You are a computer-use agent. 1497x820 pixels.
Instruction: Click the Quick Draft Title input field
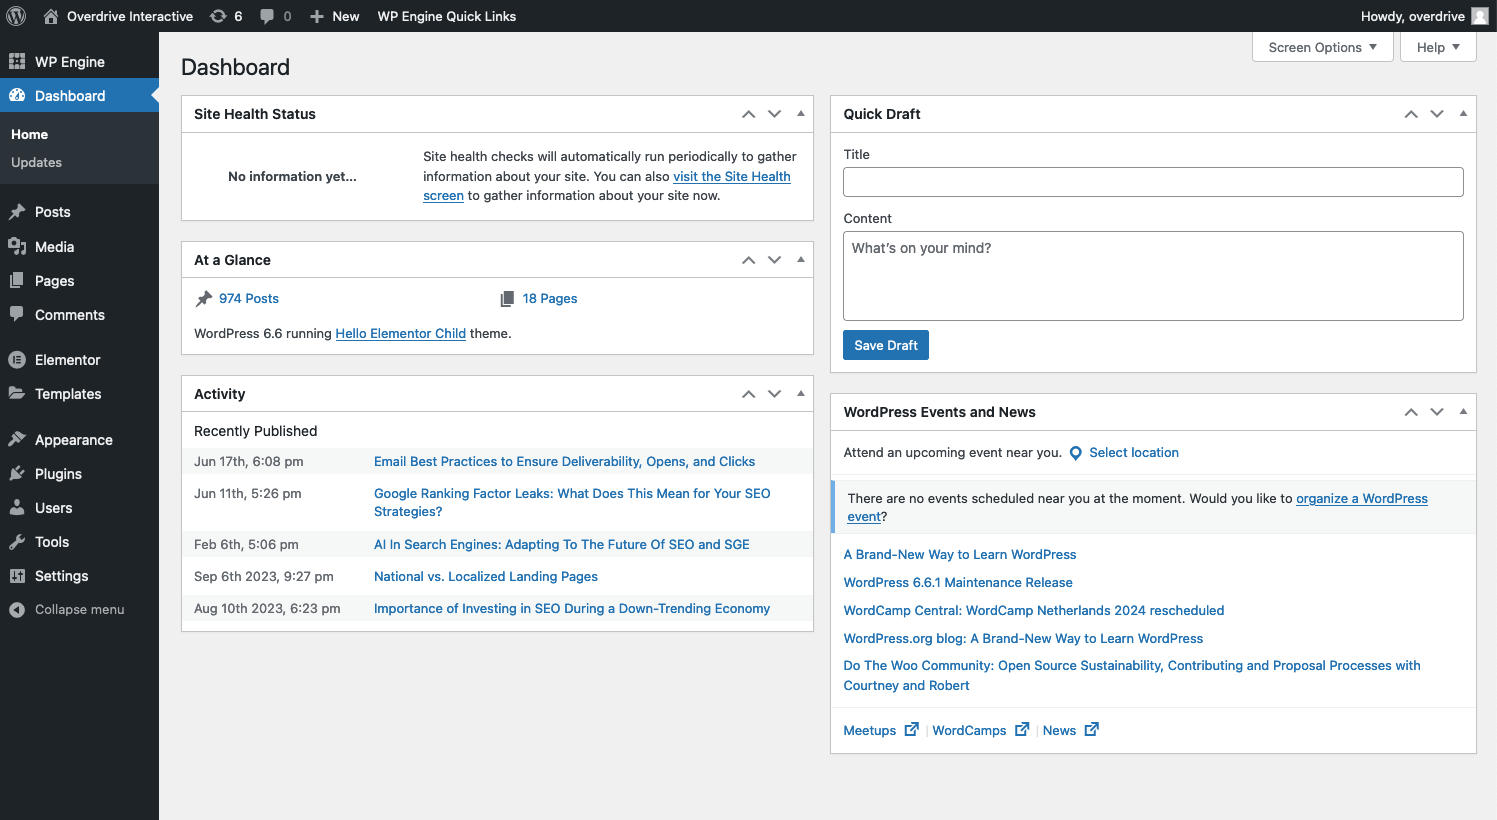click(1153, 182)
